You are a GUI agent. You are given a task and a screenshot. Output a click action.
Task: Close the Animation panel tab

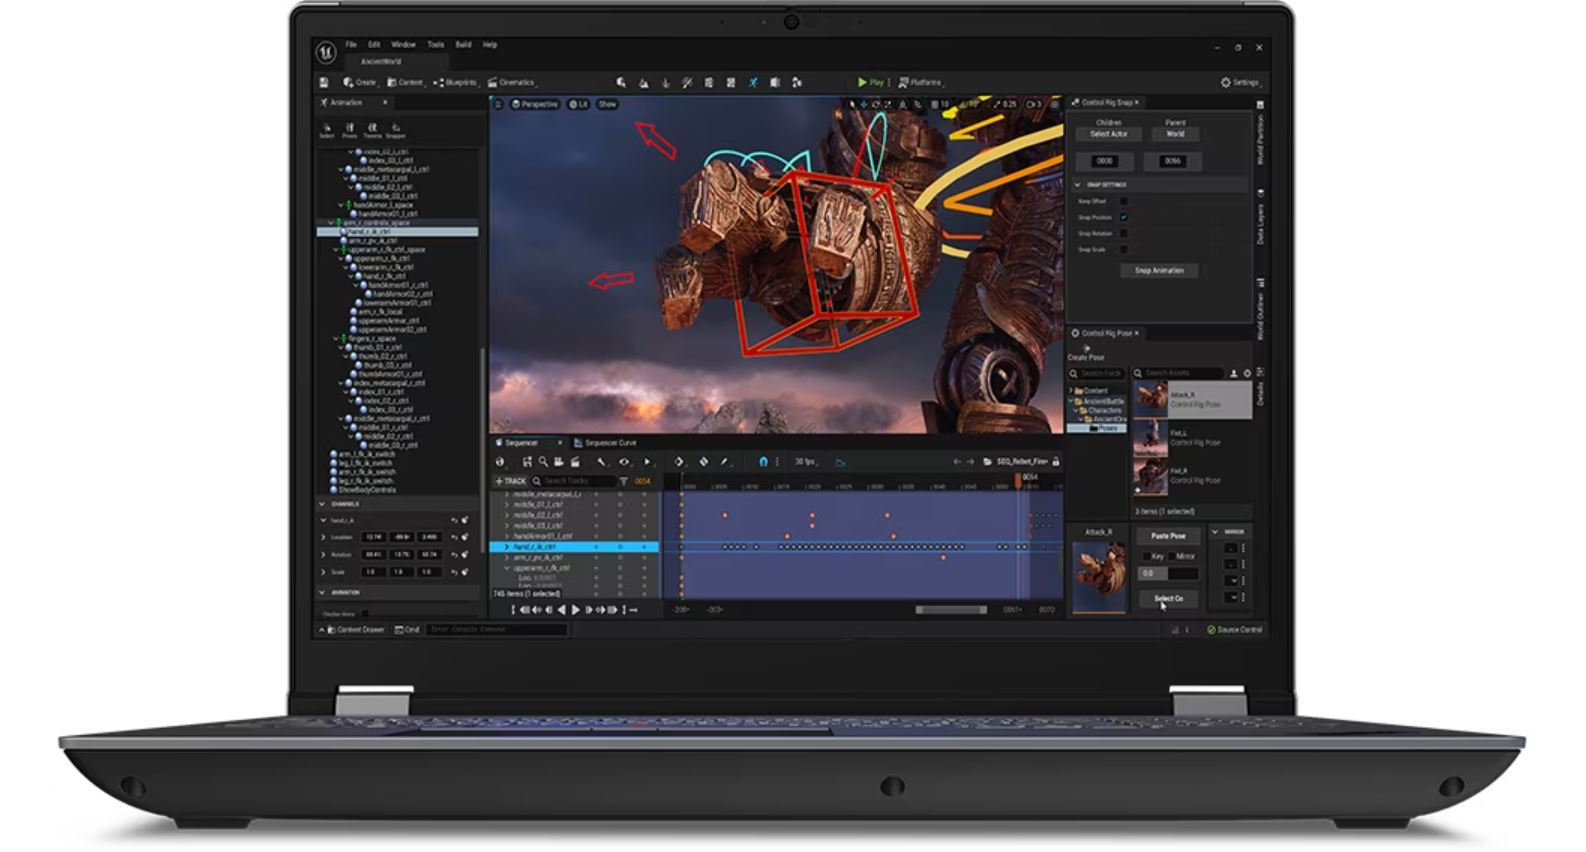385,103
